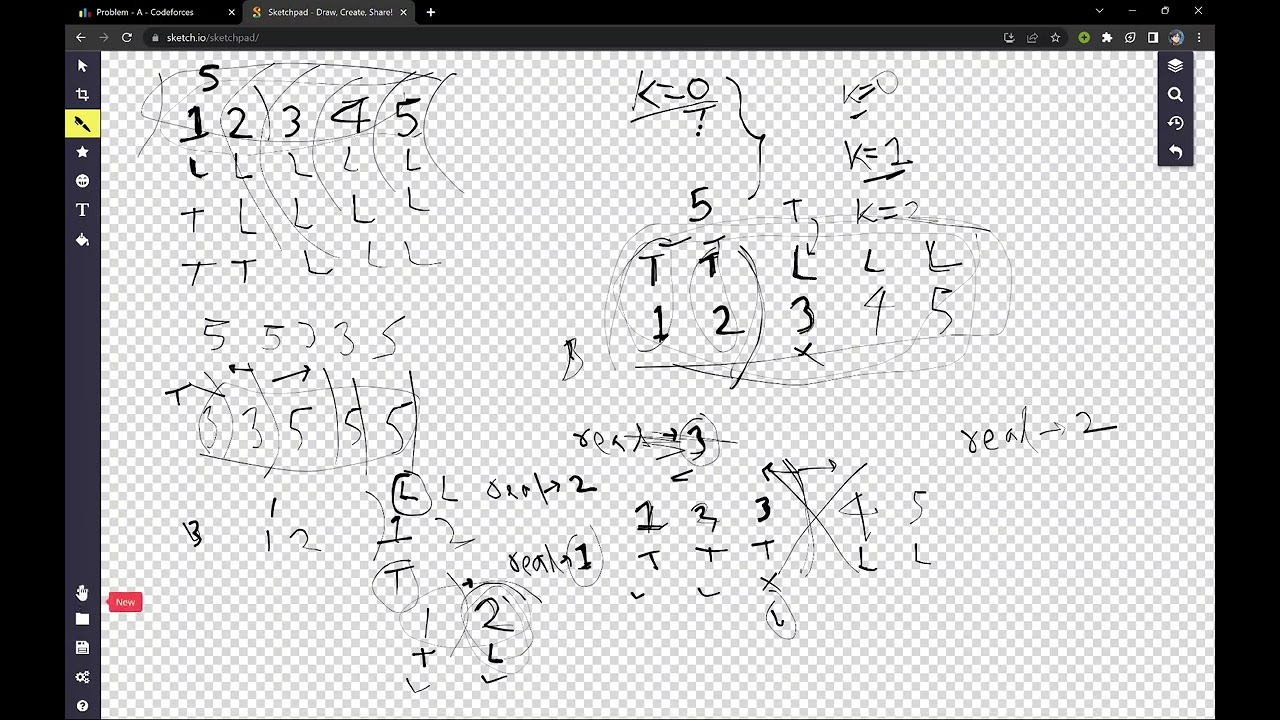Close the Codeforces tab

tap(232, 12)
